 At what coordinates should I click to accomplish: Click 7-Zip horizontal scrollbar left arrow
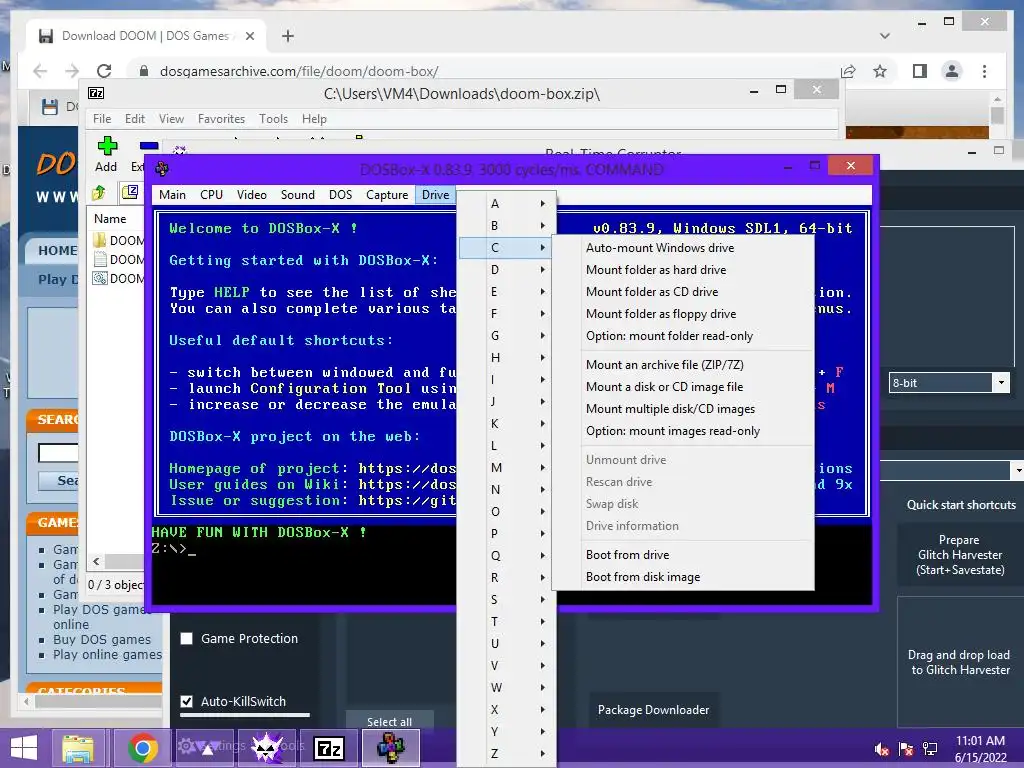pos(97,561)
